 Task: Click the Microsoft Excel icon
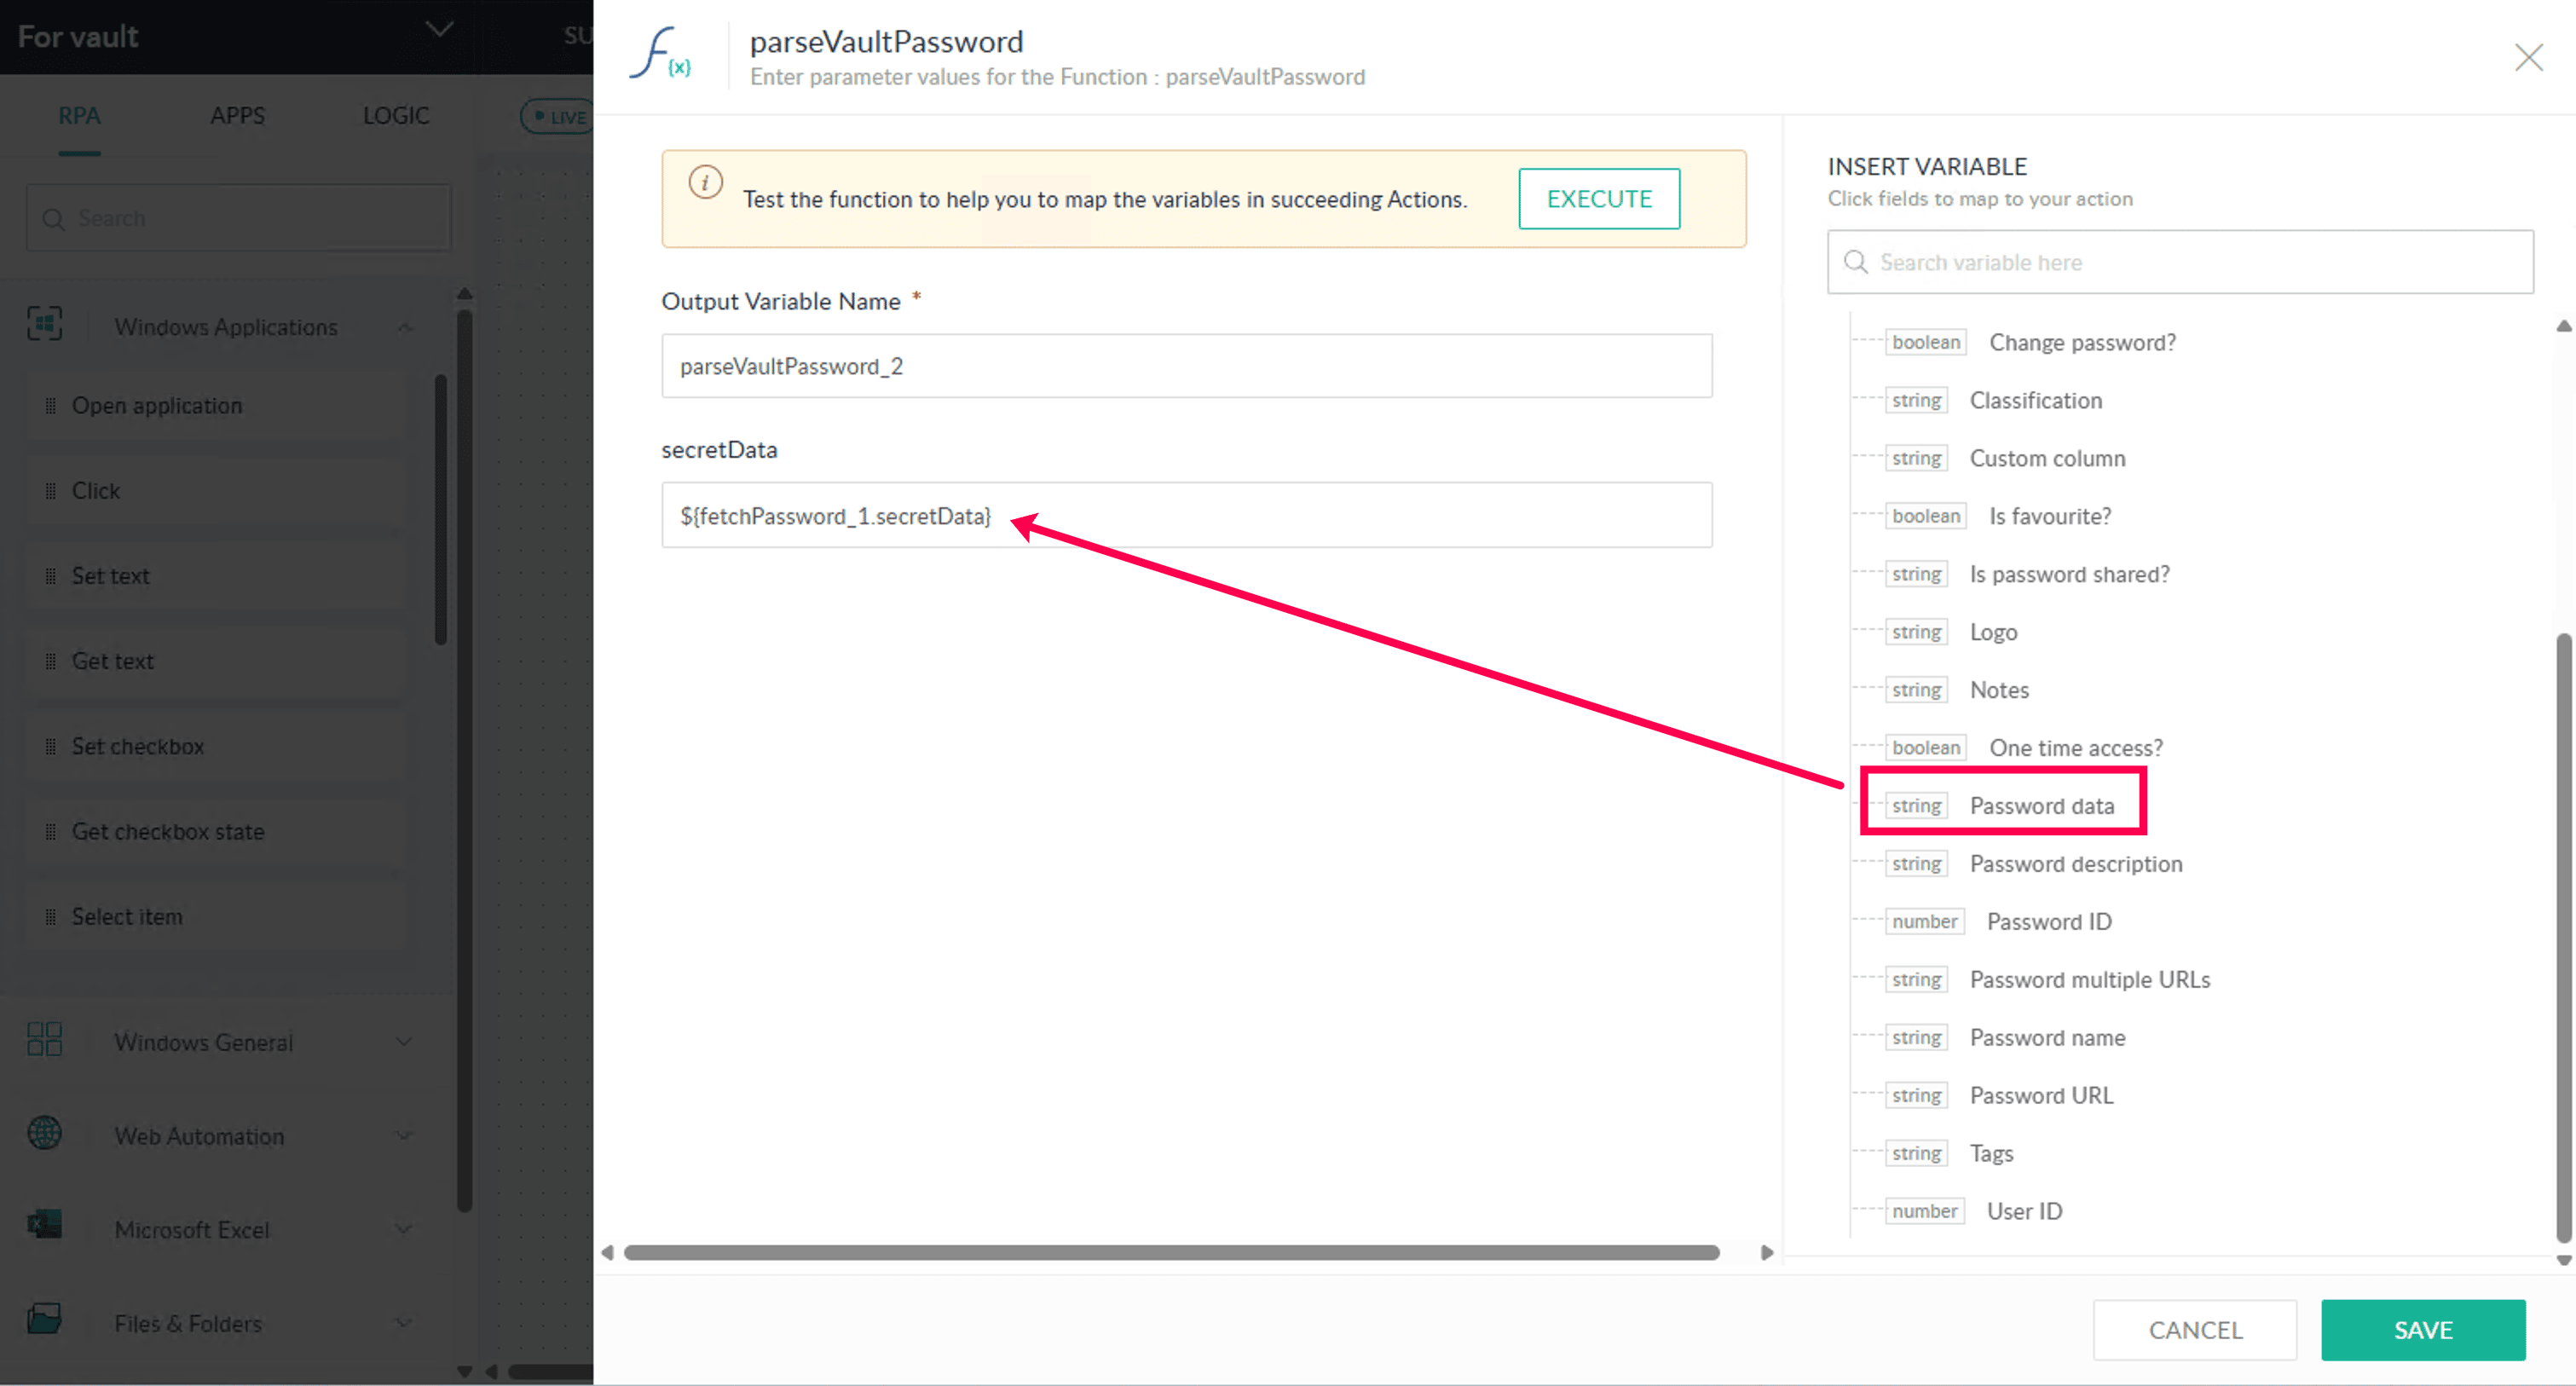point(44,1226)
